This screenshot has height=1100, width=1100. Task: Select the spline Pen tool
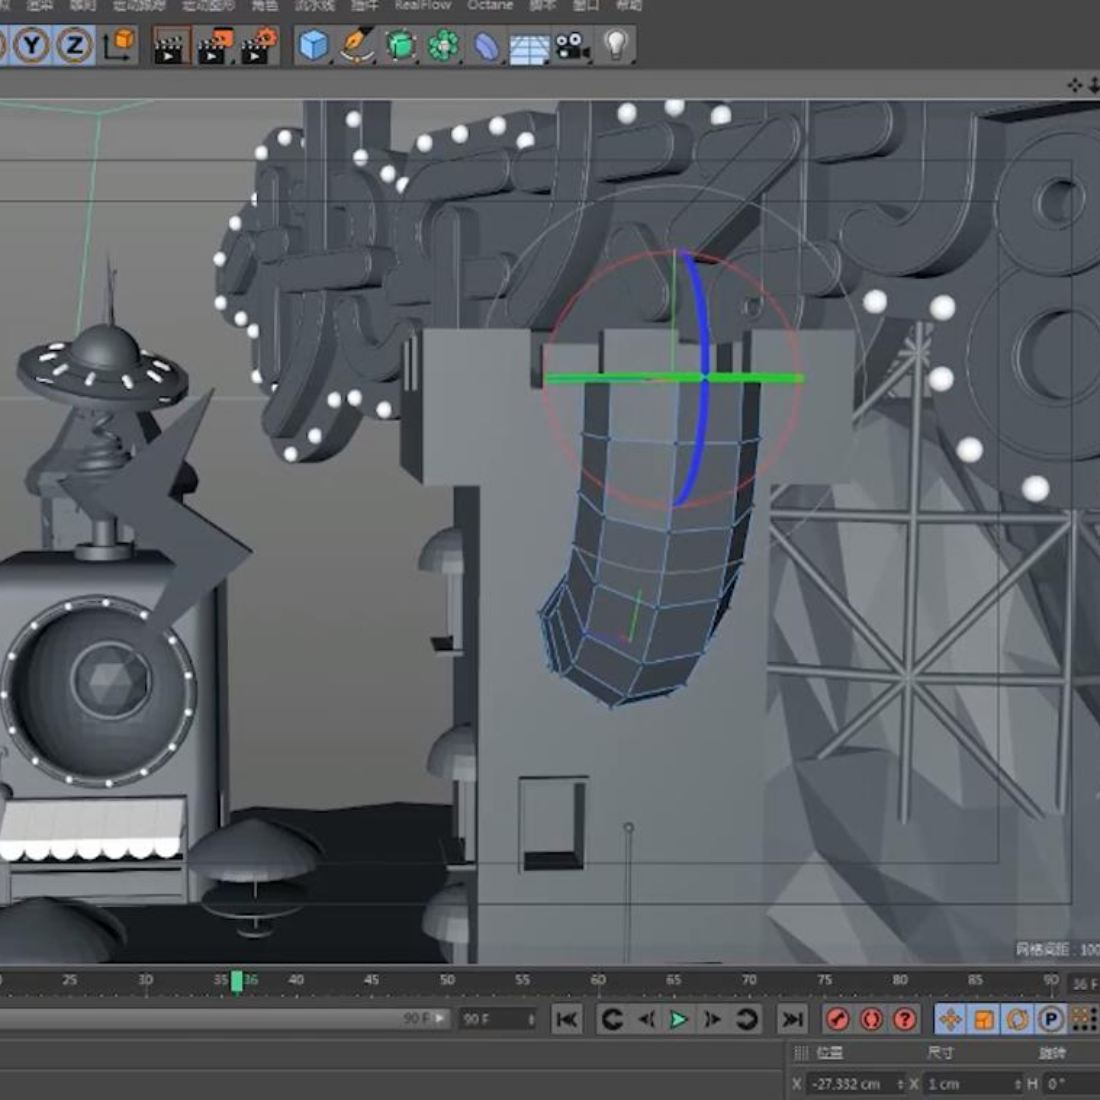coord(357,46)
